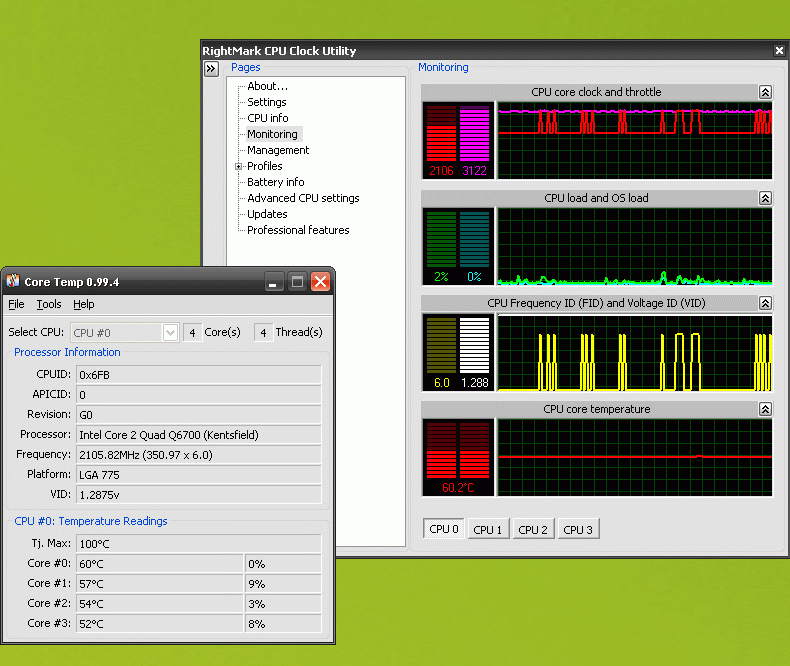This screenshot has height=666, width=790.
Task: Click the Core #1 temperature 57°C
Action: (160, 584)
